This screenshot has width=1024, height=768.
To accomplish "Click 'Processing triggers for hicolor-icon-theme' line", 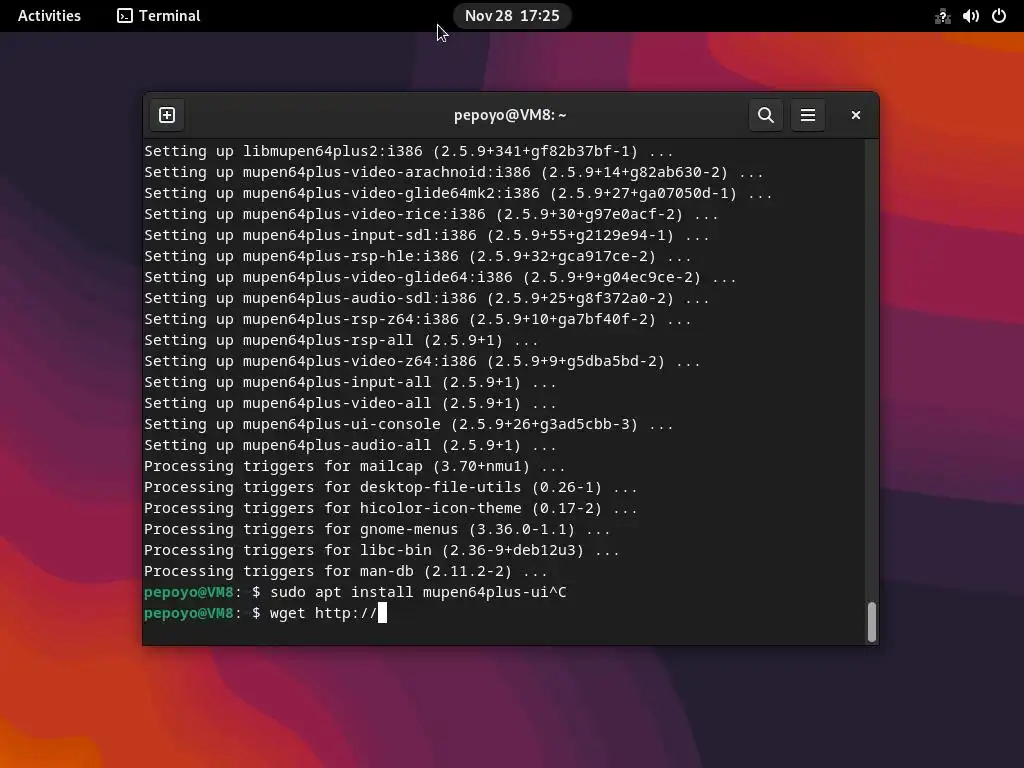I will [391, 509].
